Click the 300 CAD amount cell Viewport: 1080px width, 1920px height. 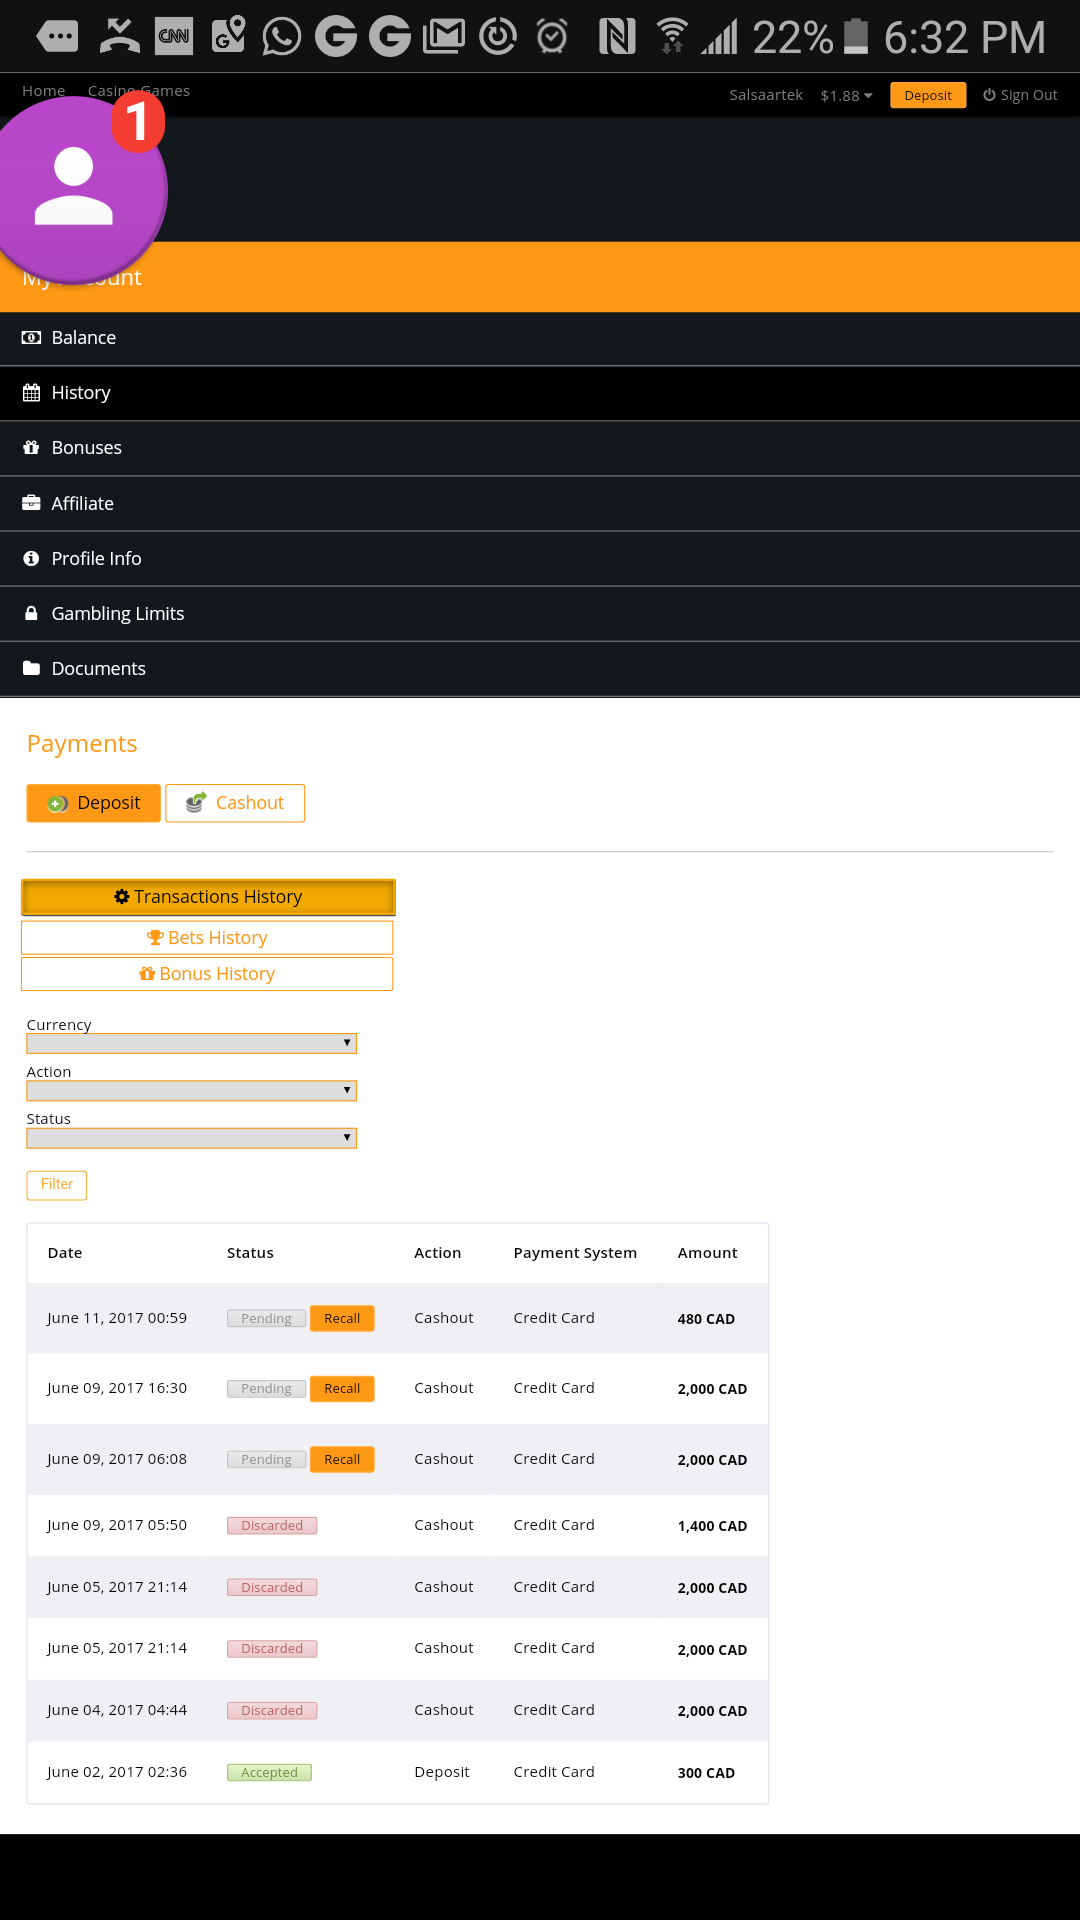pos(706,1773)
